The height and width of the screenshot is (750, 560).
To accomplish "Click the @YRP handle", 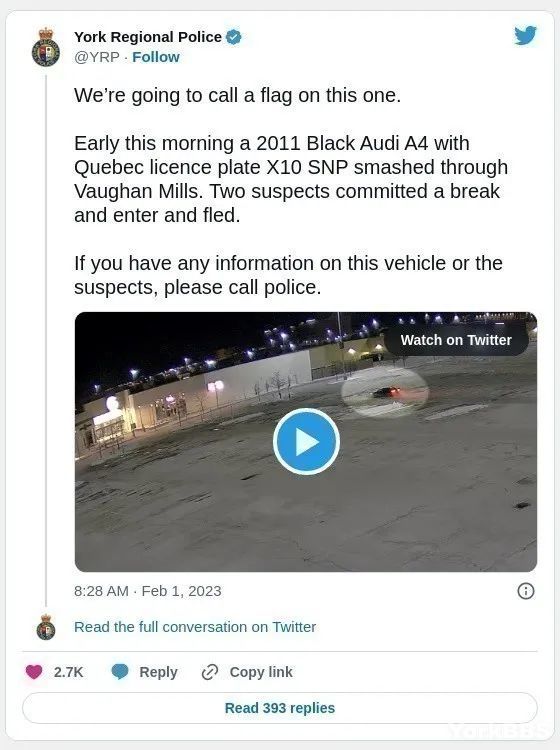I will pos(97,57).
